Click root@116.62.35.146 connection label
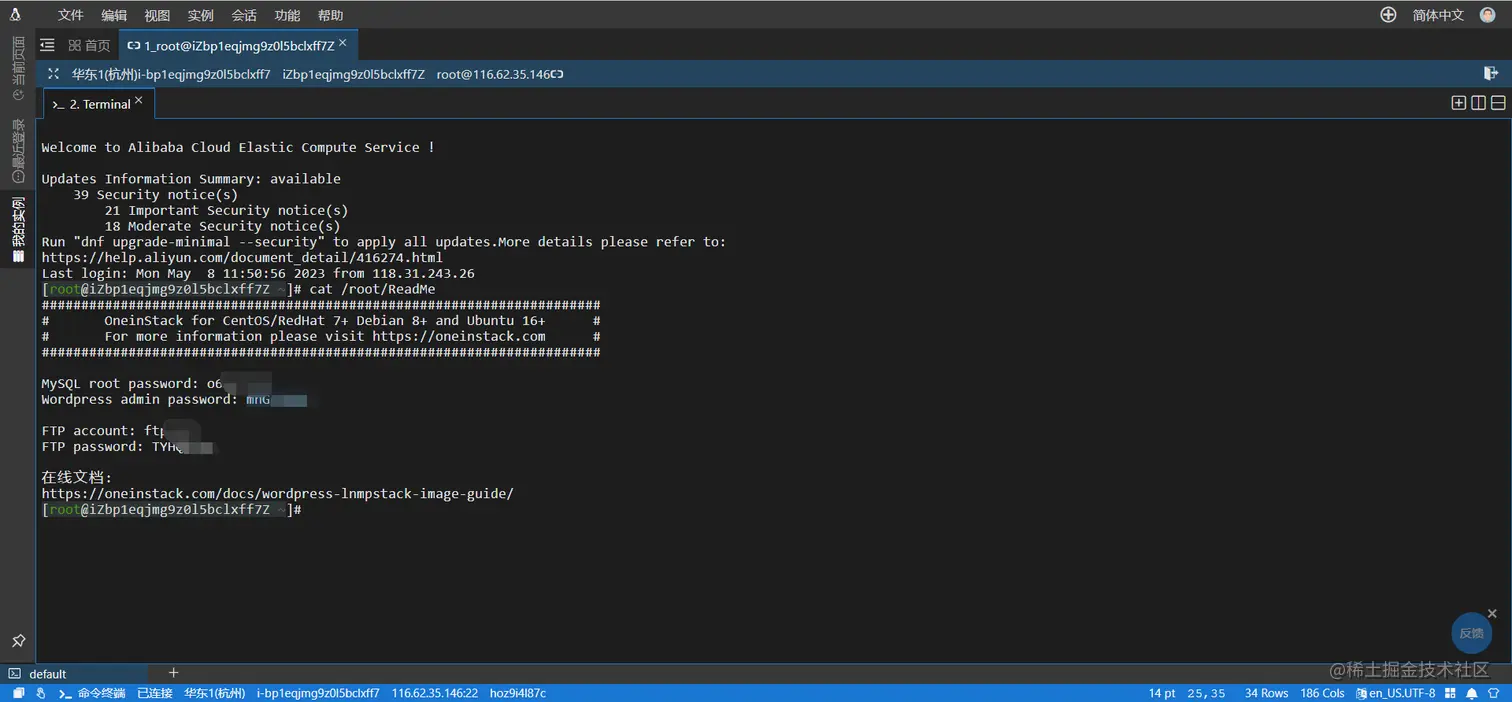 point(494,74)
